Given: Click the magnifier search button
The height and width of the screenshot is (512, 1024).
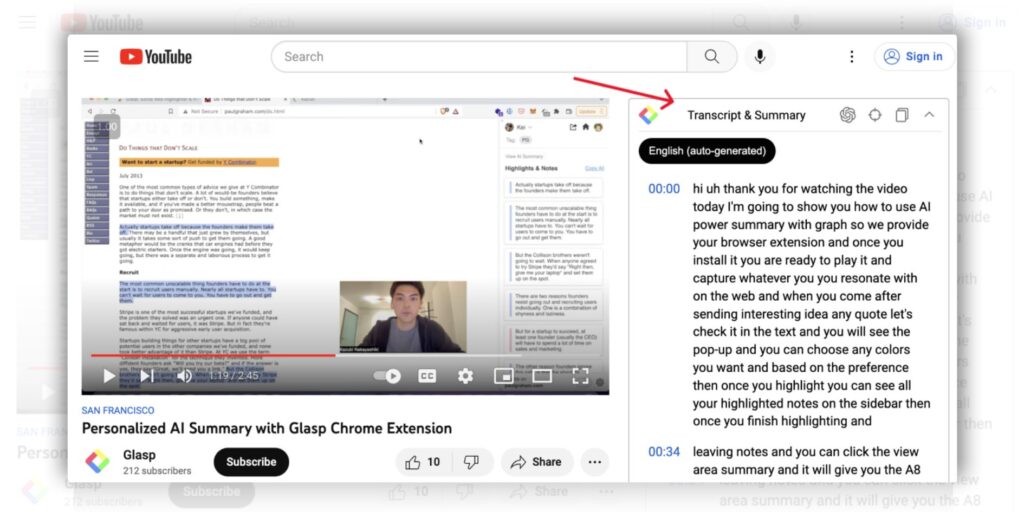Looking at the screenshot, I should (x=712, y=57).
